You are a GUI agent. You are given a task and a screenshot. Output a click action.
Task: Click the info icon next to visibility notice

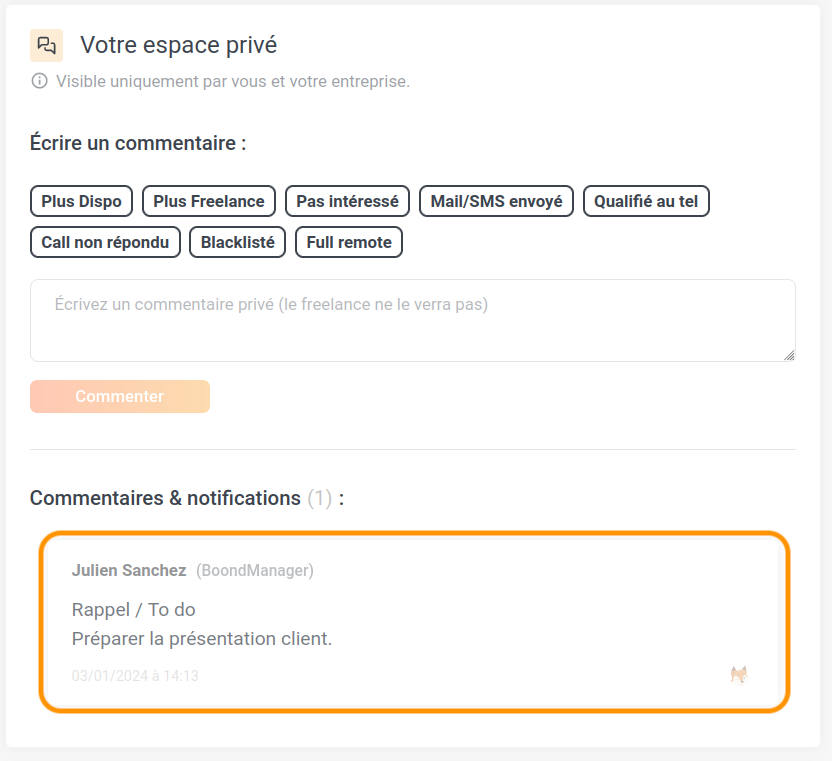pos(40,81)
